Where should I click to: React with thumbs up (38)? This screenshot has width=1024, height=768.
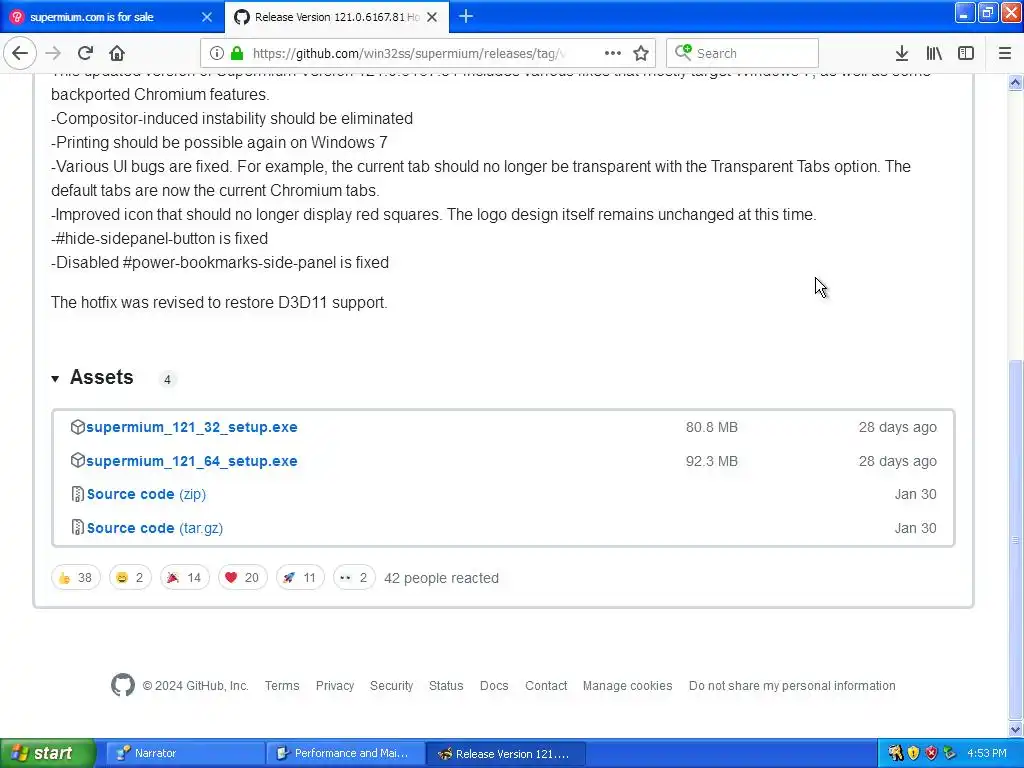pyautogui.click(x=76, y=578)
